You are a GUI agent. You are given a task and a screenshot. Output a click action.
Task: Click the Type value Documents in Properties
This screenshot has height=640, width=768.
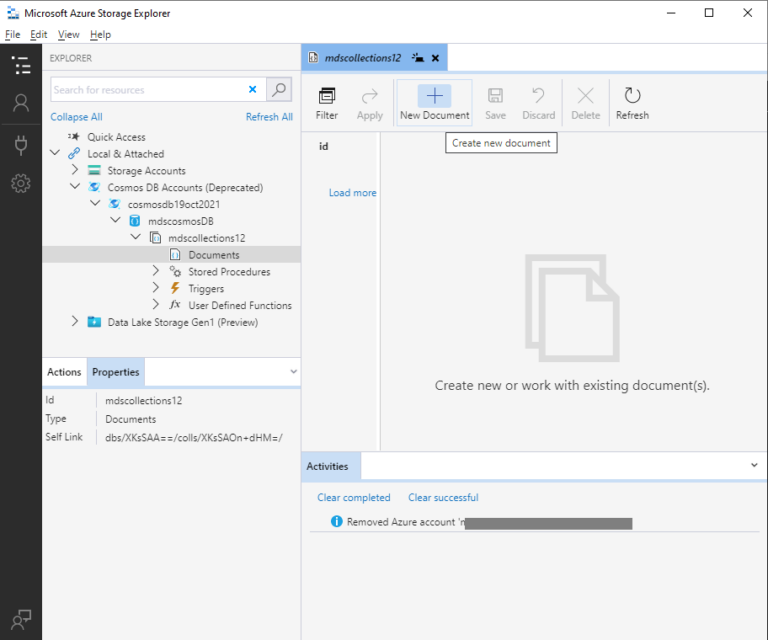pyautogui.click(x=130, y=419)
